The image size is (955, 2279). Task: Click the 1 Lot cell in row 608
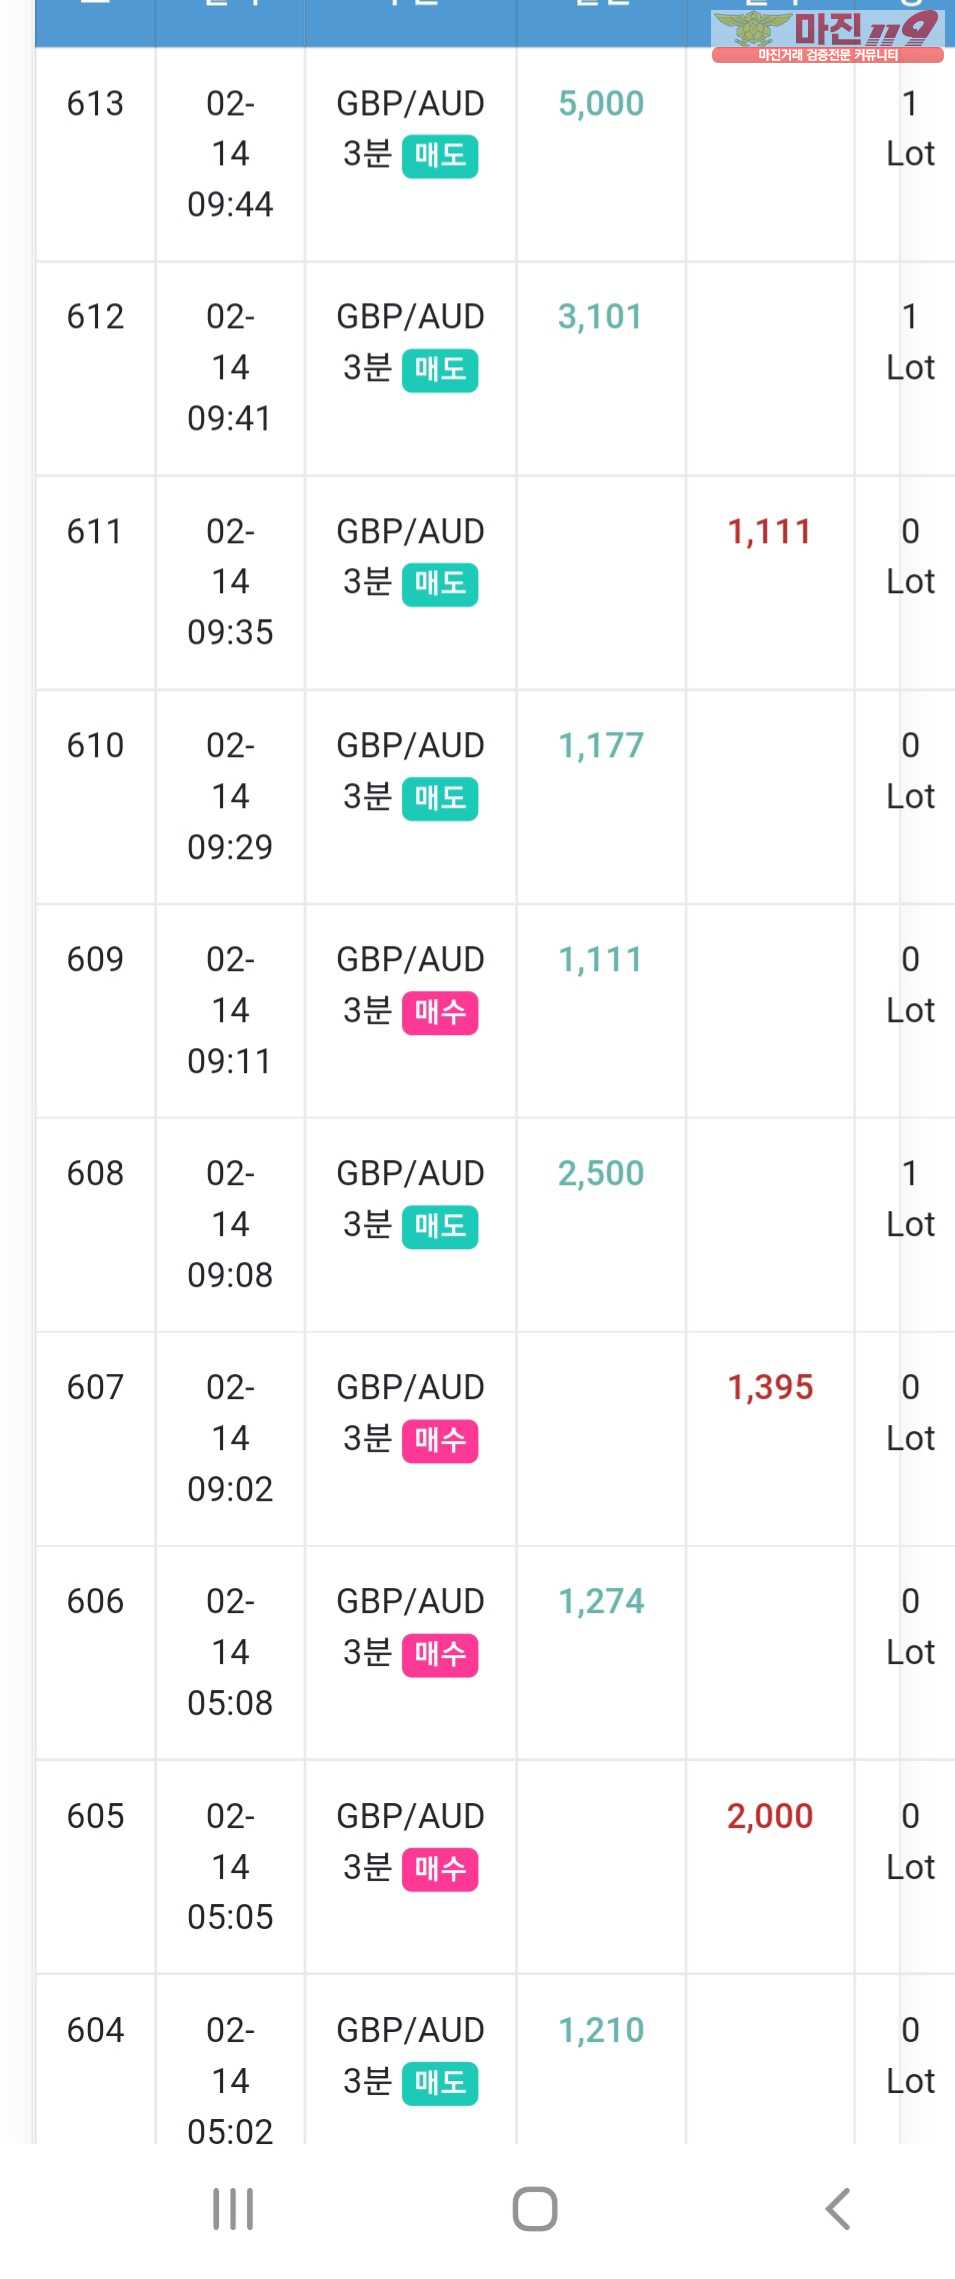pyautogui.click(x=910, y=1198)
